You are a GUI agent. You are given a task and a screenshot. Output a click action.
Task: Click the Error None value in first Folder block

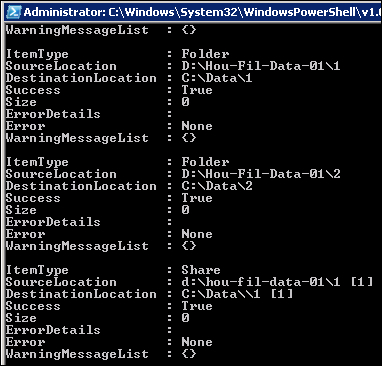click(x=197, y=126)
